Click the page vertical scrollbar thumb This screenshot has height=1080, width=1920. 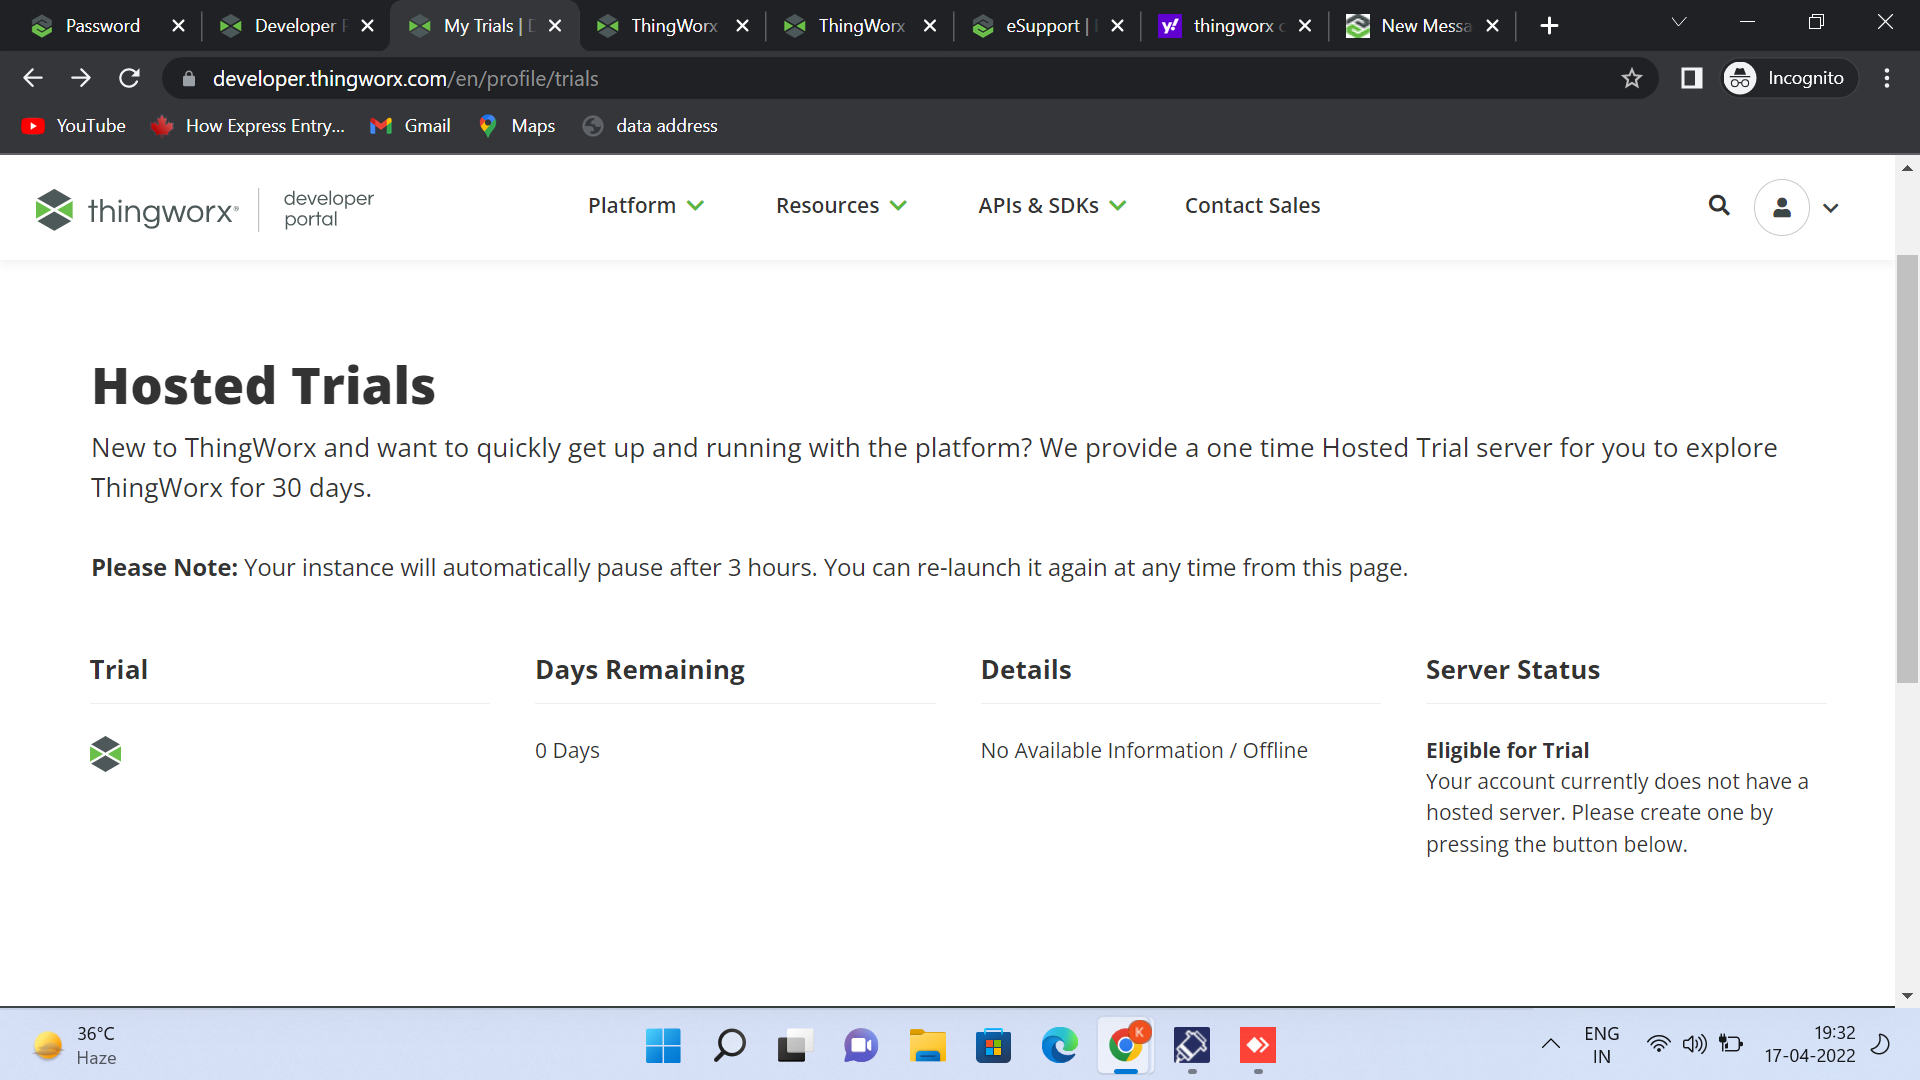1907,470
